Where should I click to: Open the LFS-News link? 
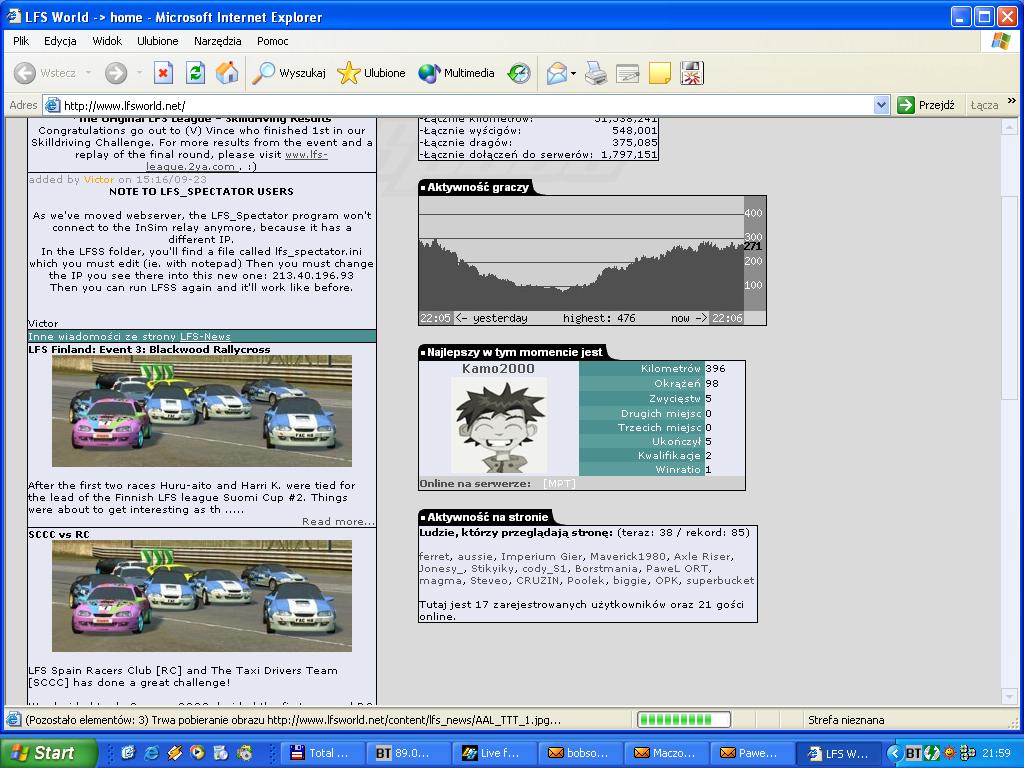tap(205, 336)
